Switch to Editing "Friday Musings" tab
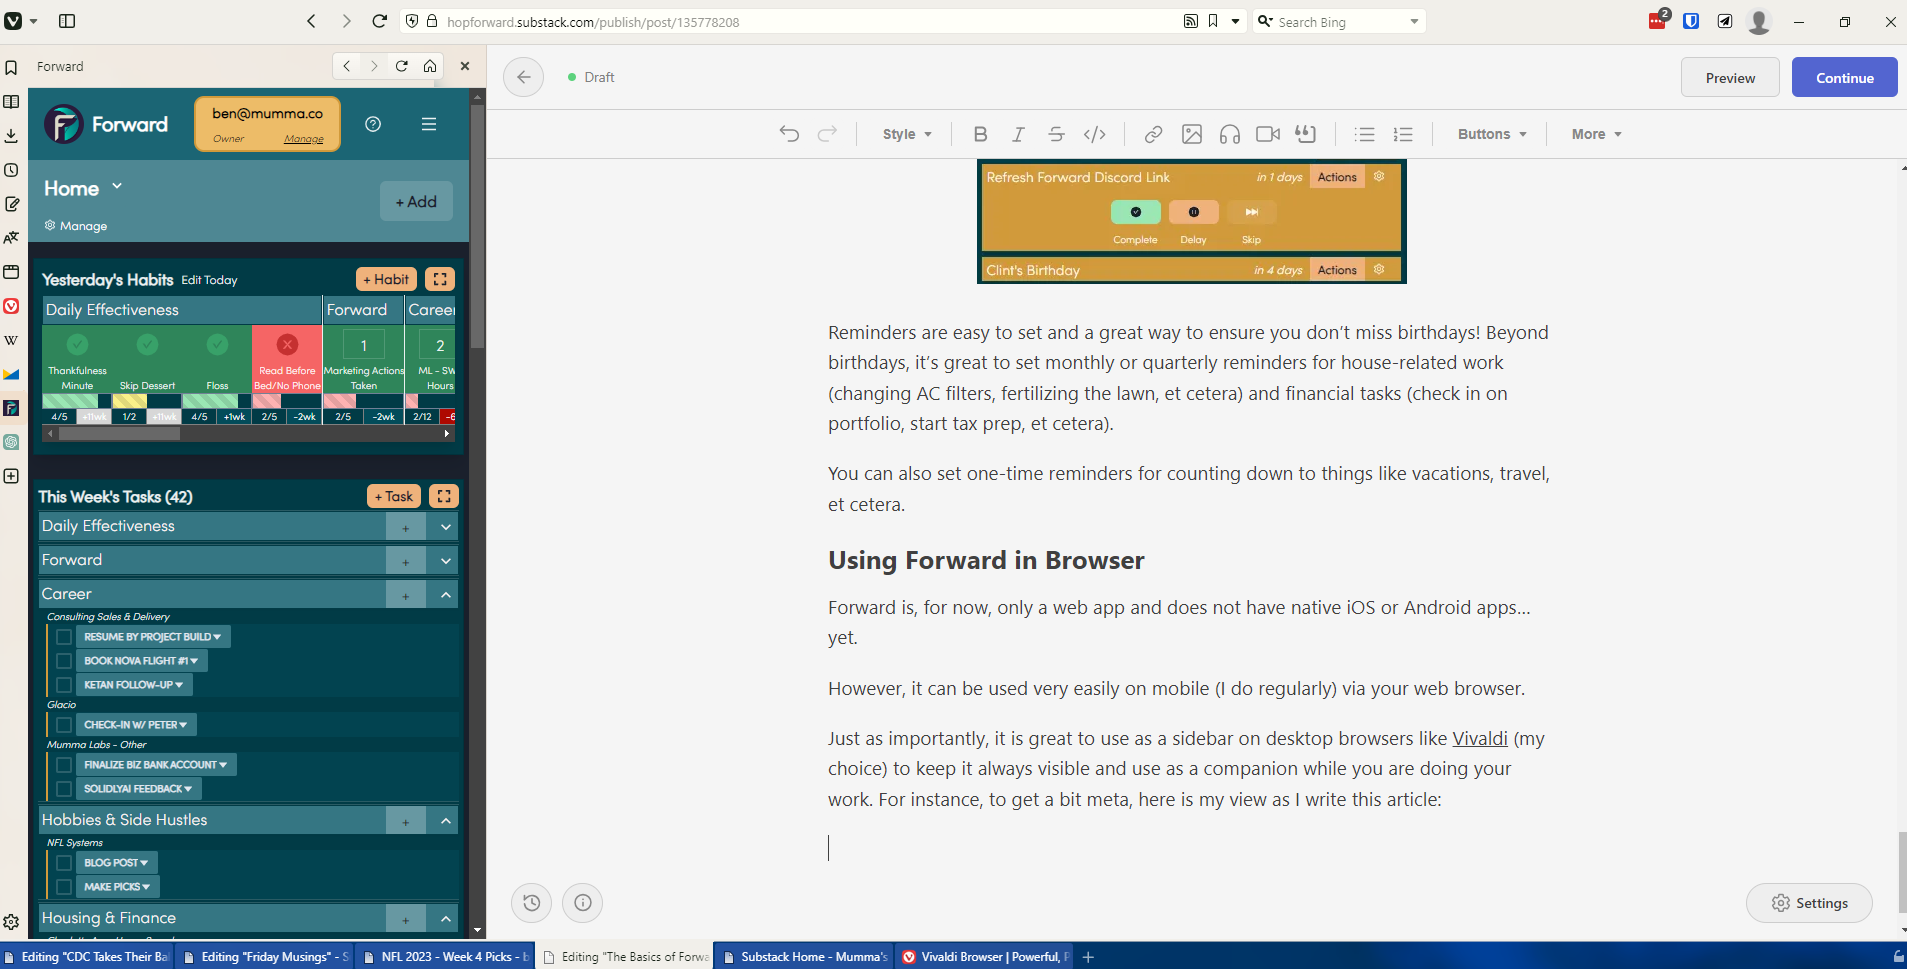1907x969 pixels. point(265,957)
